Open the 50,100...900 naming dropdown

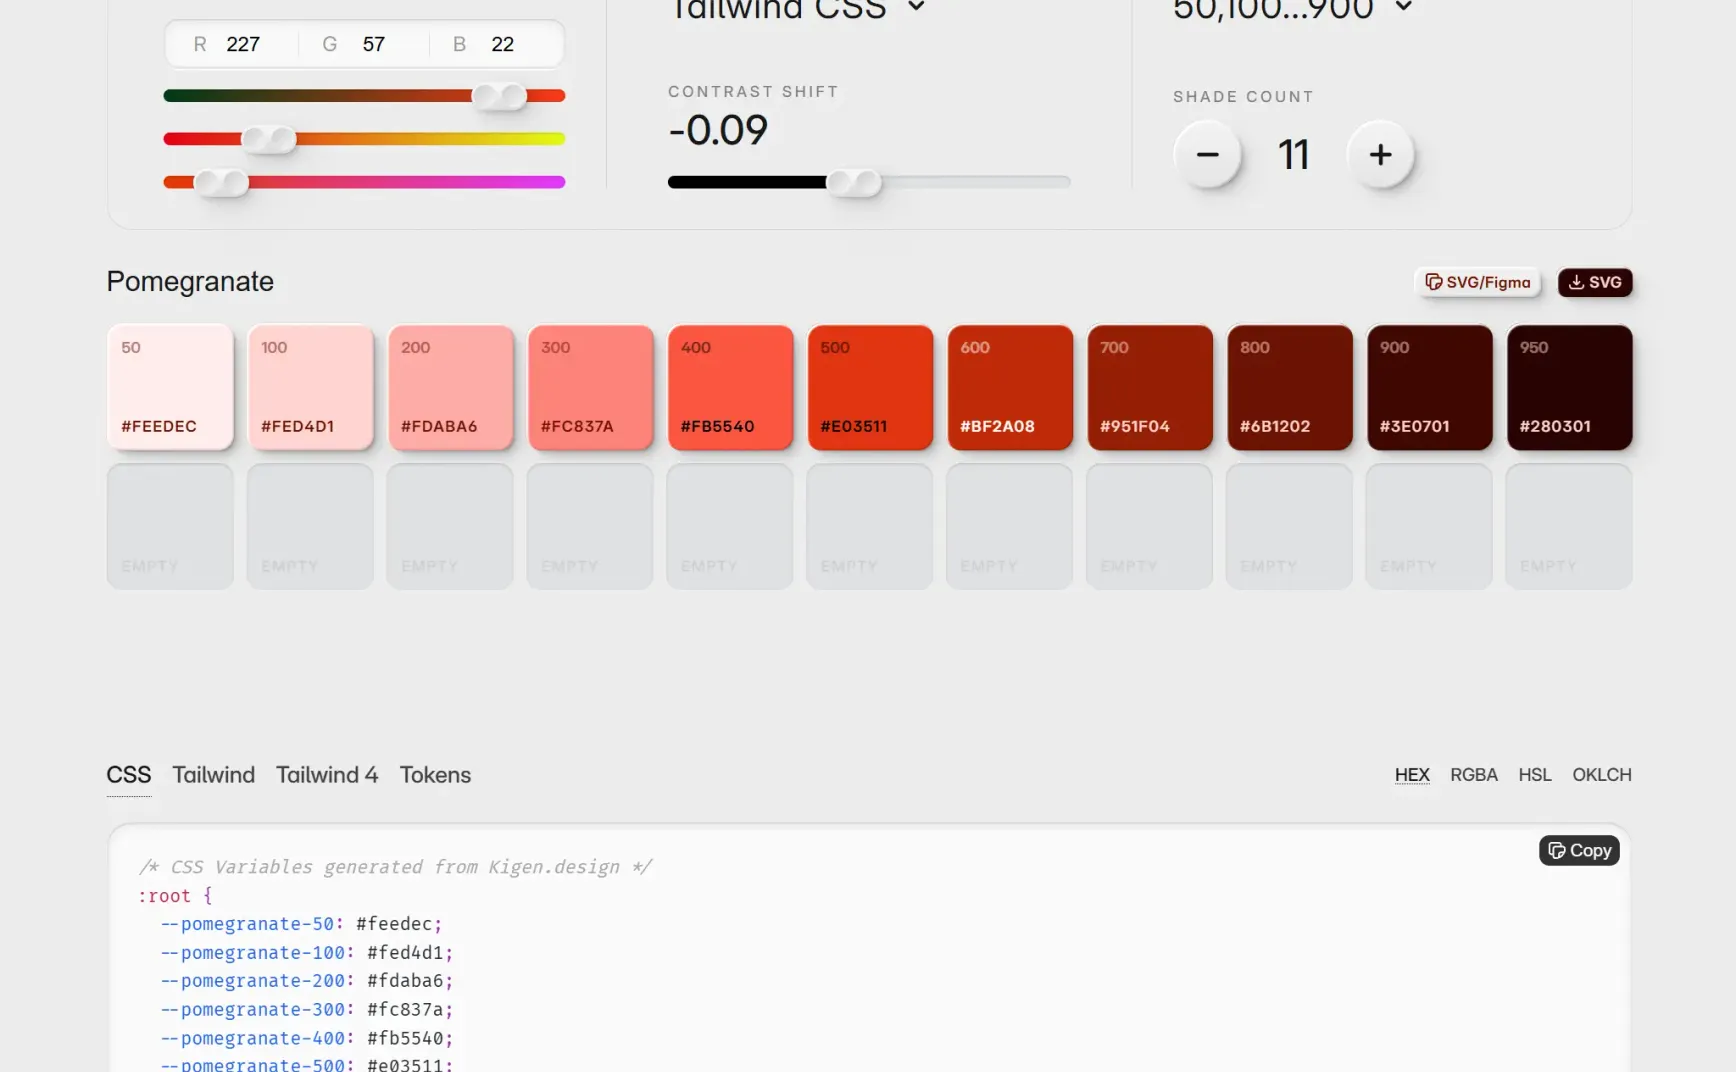click(1292, 8)
